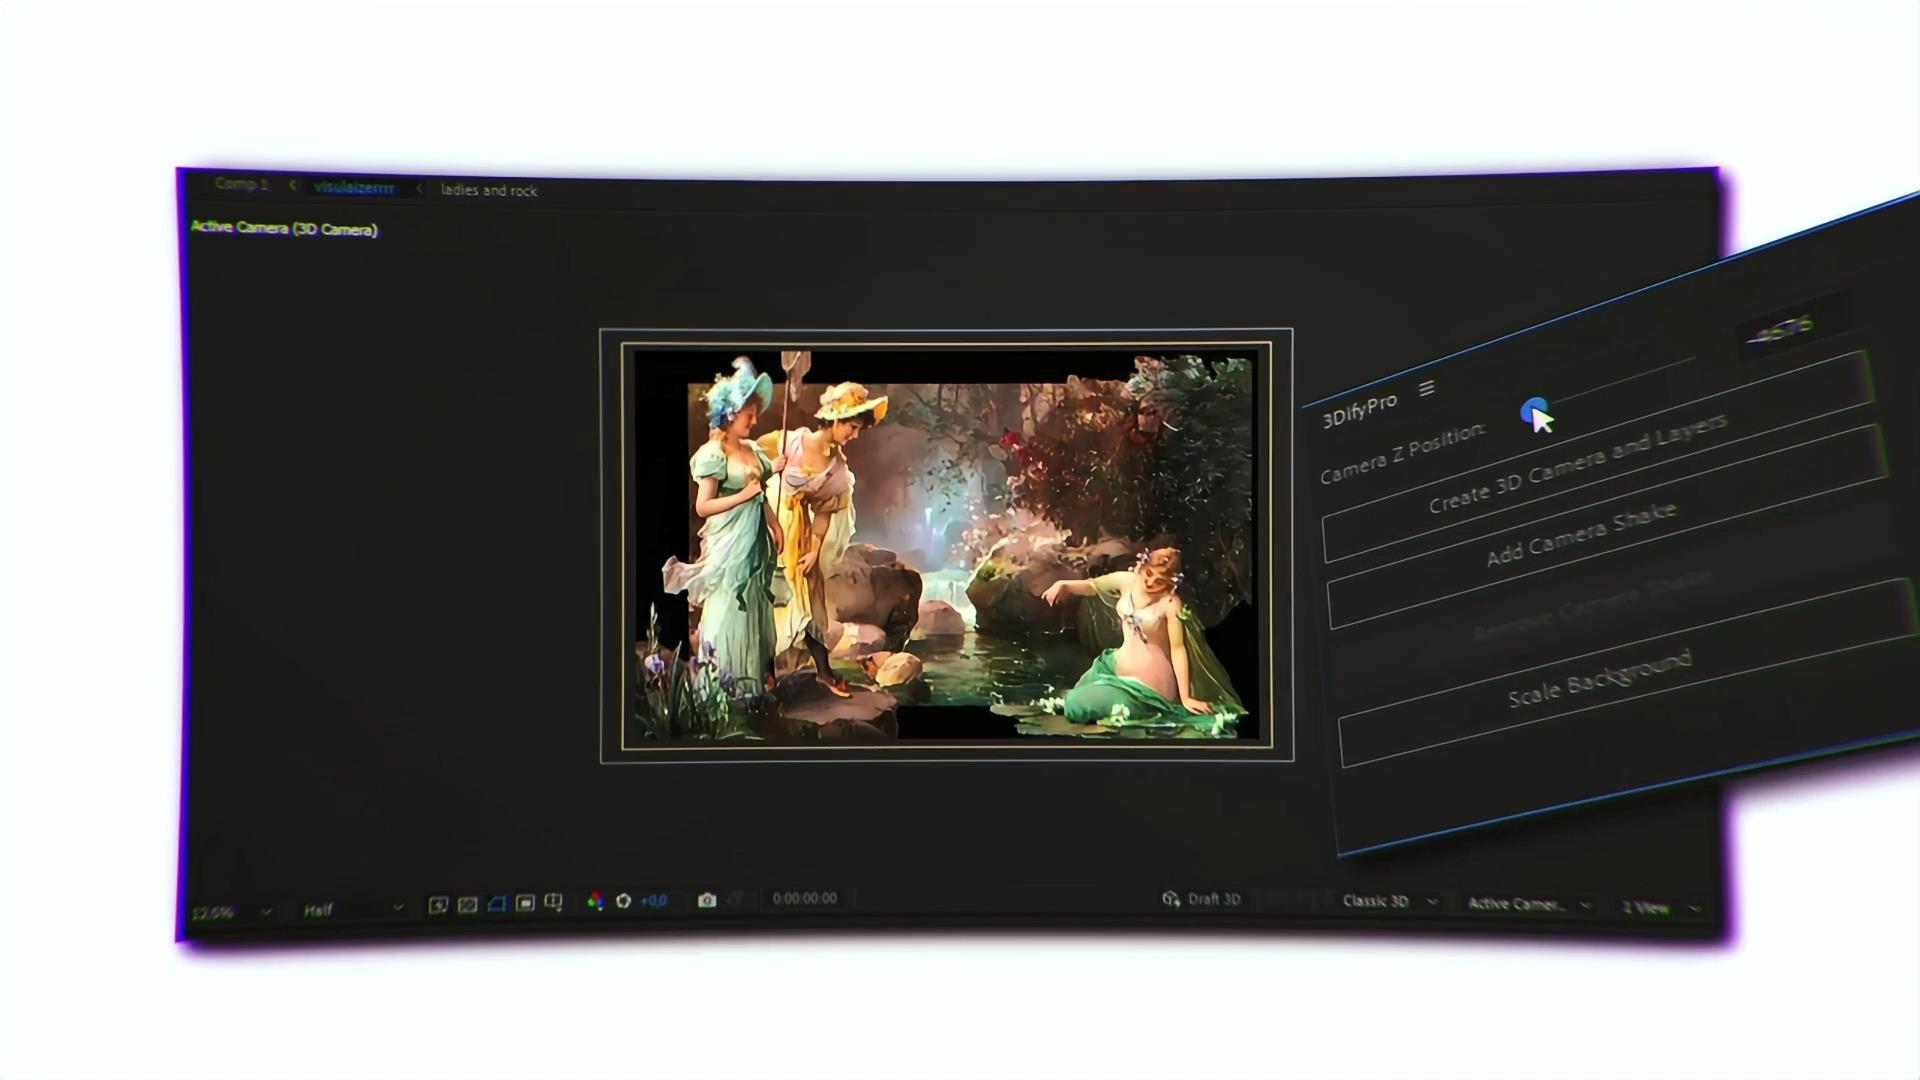Open the 12.5% magnification dropdown
Image resolution: width=1920 pixels, height=1080 pixels.
coord(231,912)
